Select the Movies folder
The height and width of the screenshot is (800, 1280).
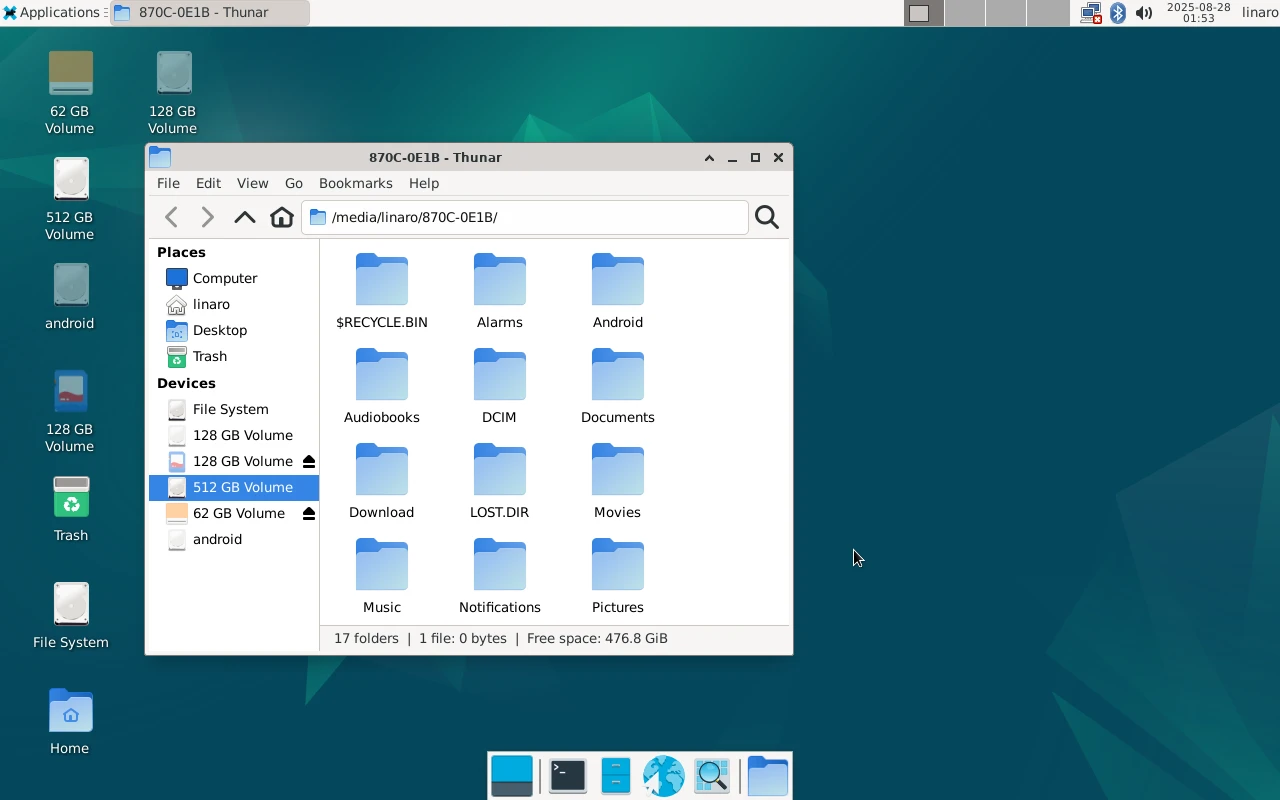(x=618, y=482)
